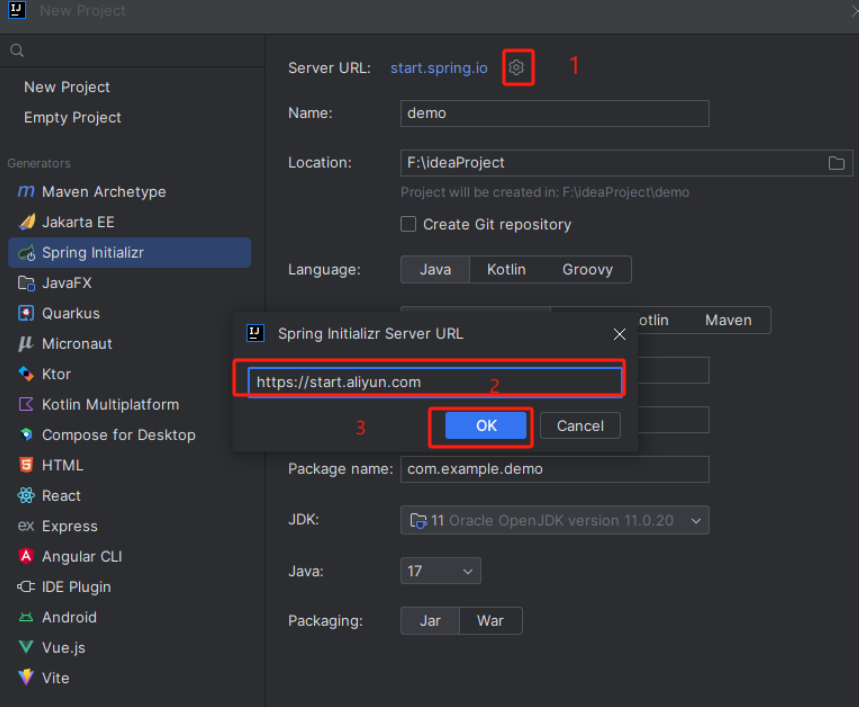Click the project Name field
Screen dimensions: 859x707
pos(554,113)
